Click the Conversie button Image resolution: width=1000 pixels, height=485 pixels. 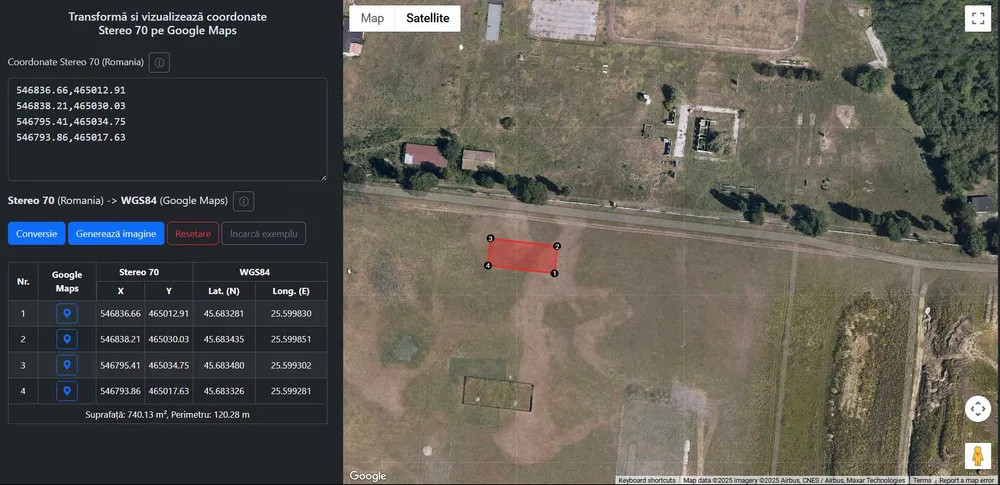[36, 234]
